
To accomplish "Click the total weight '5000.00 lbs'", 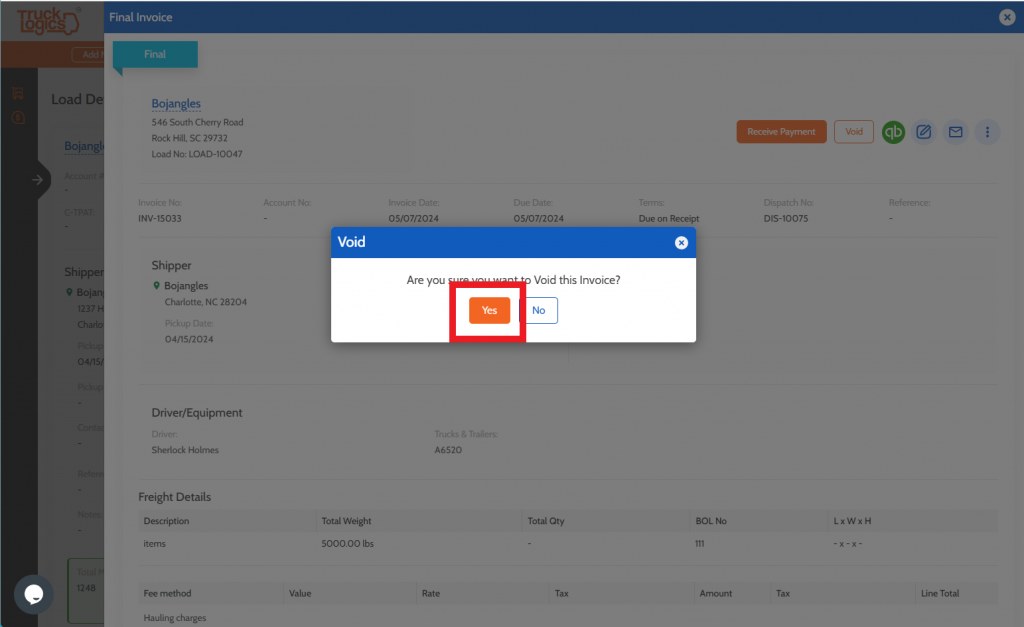I will coord(347,543).
